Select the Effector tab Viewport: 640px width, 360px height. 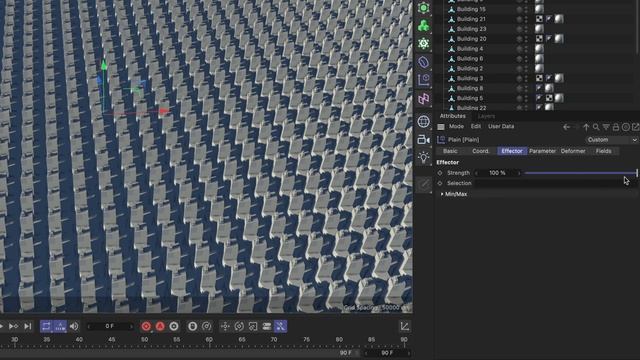click(x=512, y=151)
